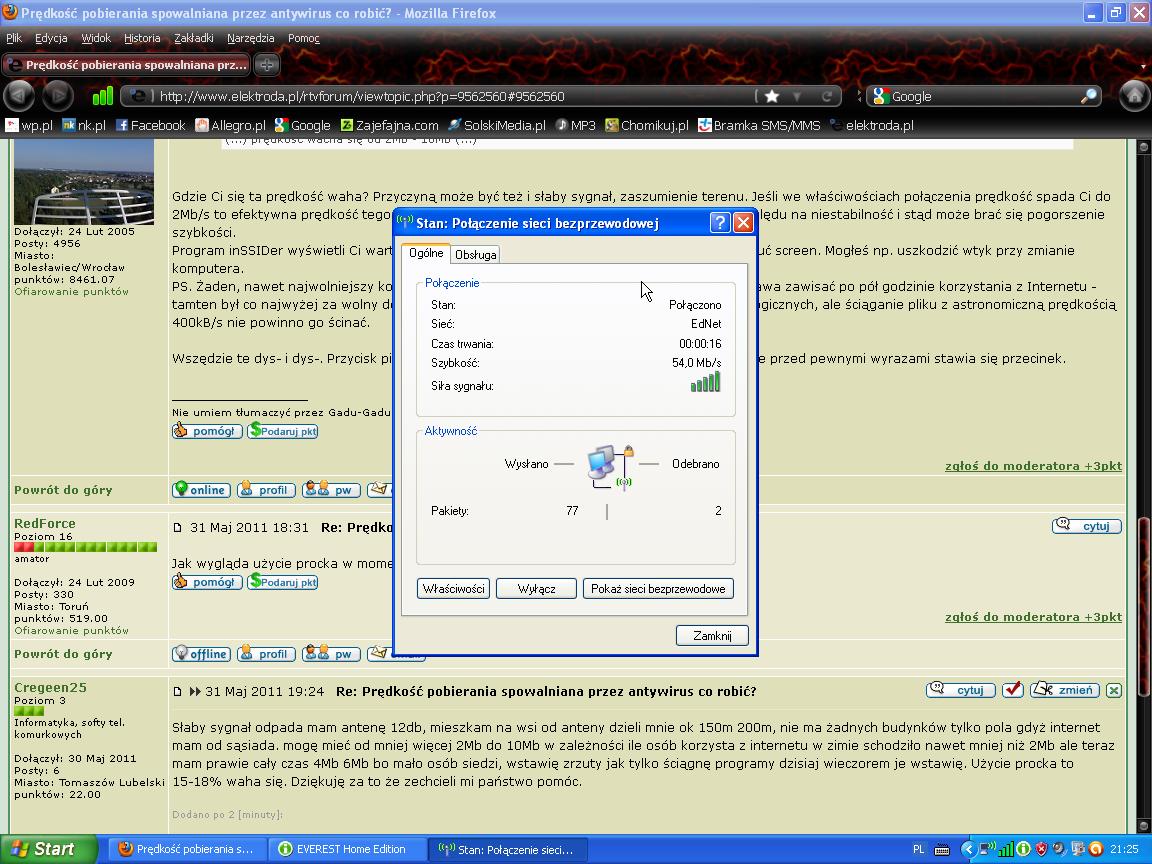Open the Historia menu
Image resolution: width=1152 pixels, height=864 pixels.
tap(142, 38)
